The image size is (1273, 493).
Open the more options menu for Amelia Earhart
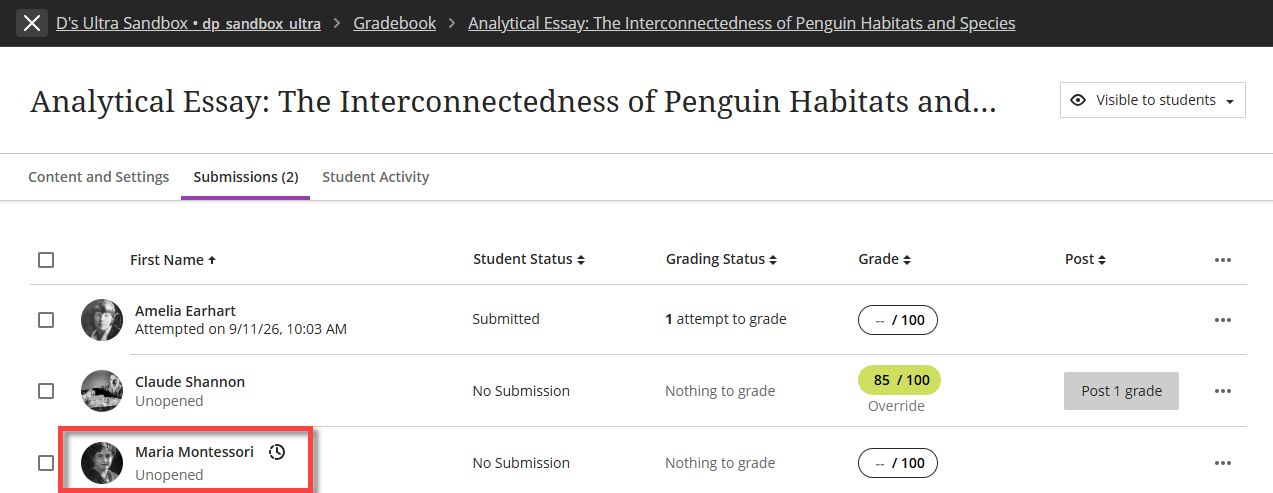coord(1222,320)
